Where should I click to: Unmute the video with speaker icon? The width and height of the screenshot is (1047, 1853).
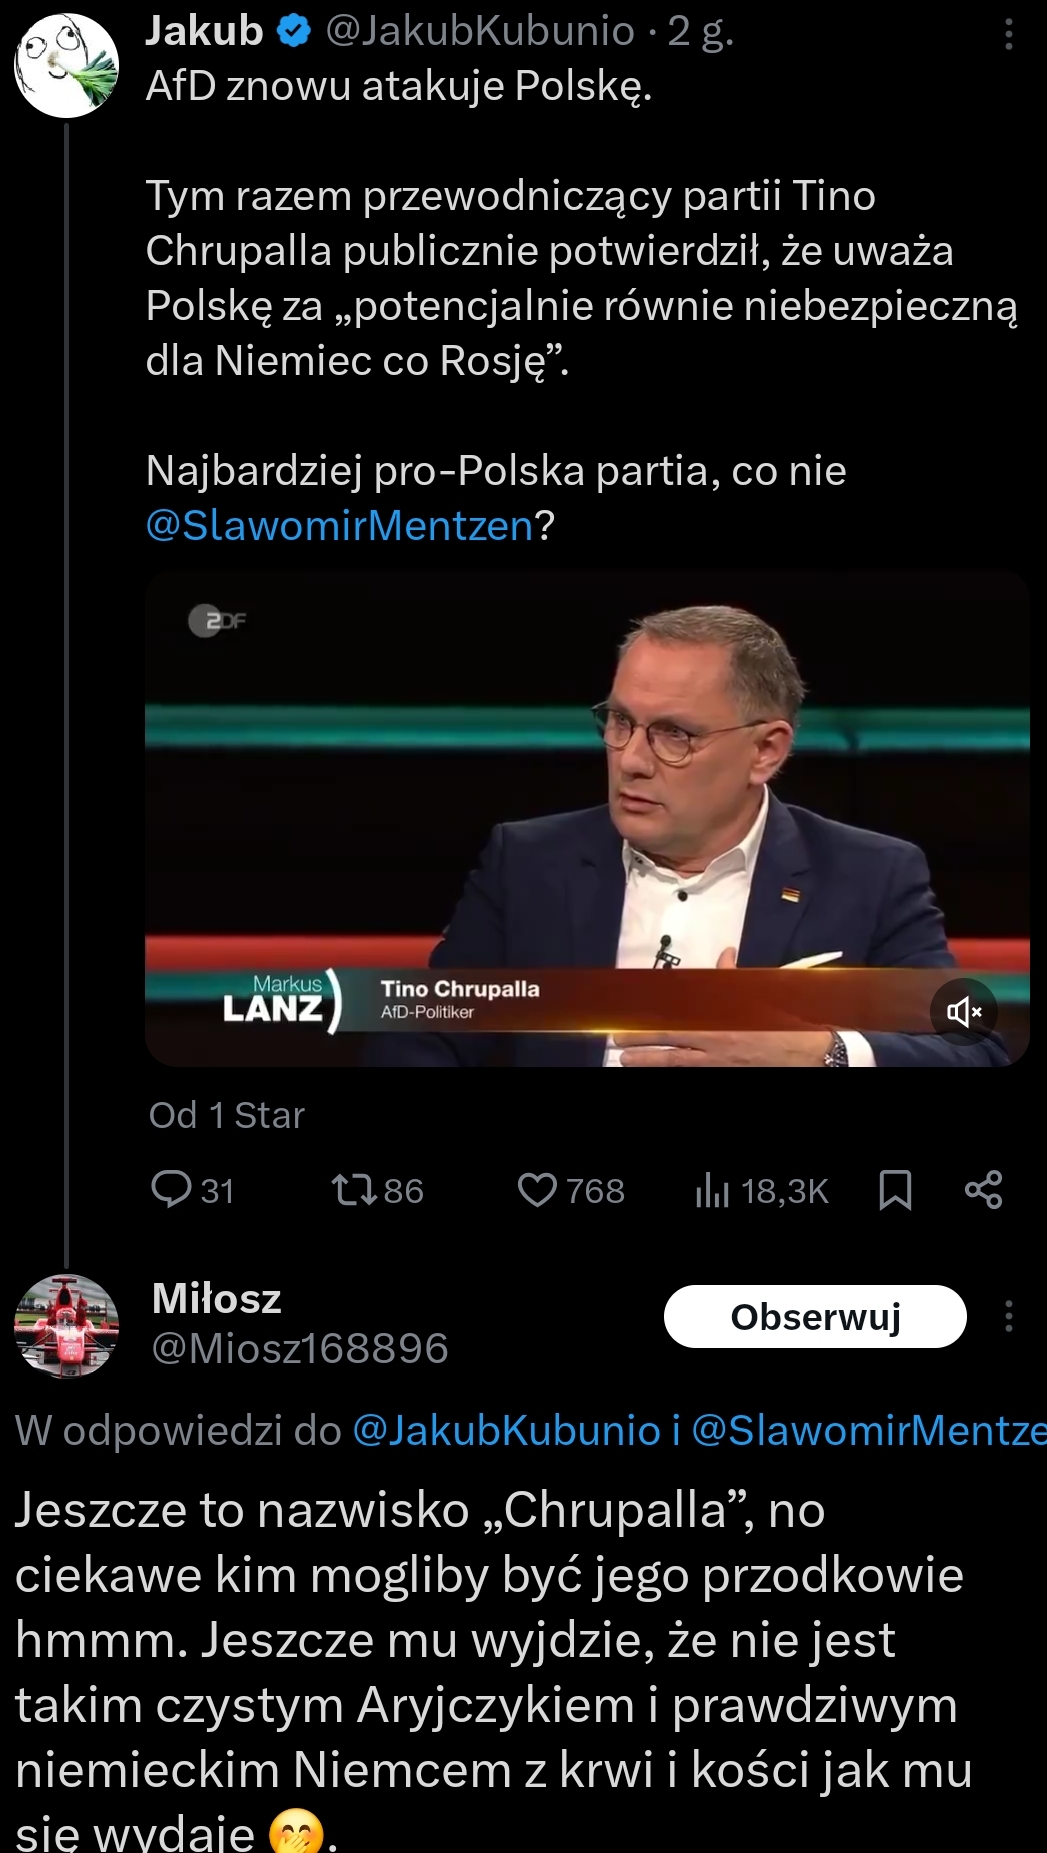click(963, 1012)
